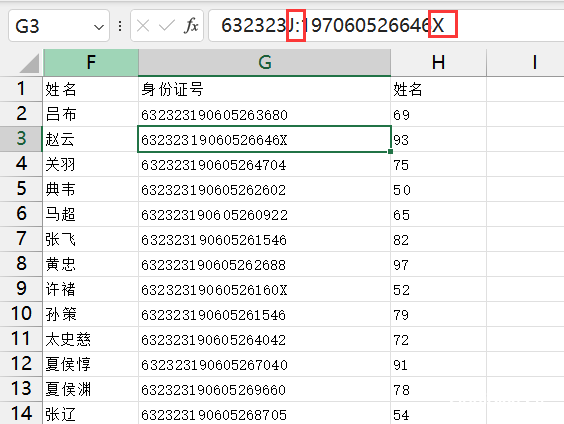The height and width of the screenshot is (424, 564).
Task: Click the column H value 97
Action: click(x=438, y=264)
